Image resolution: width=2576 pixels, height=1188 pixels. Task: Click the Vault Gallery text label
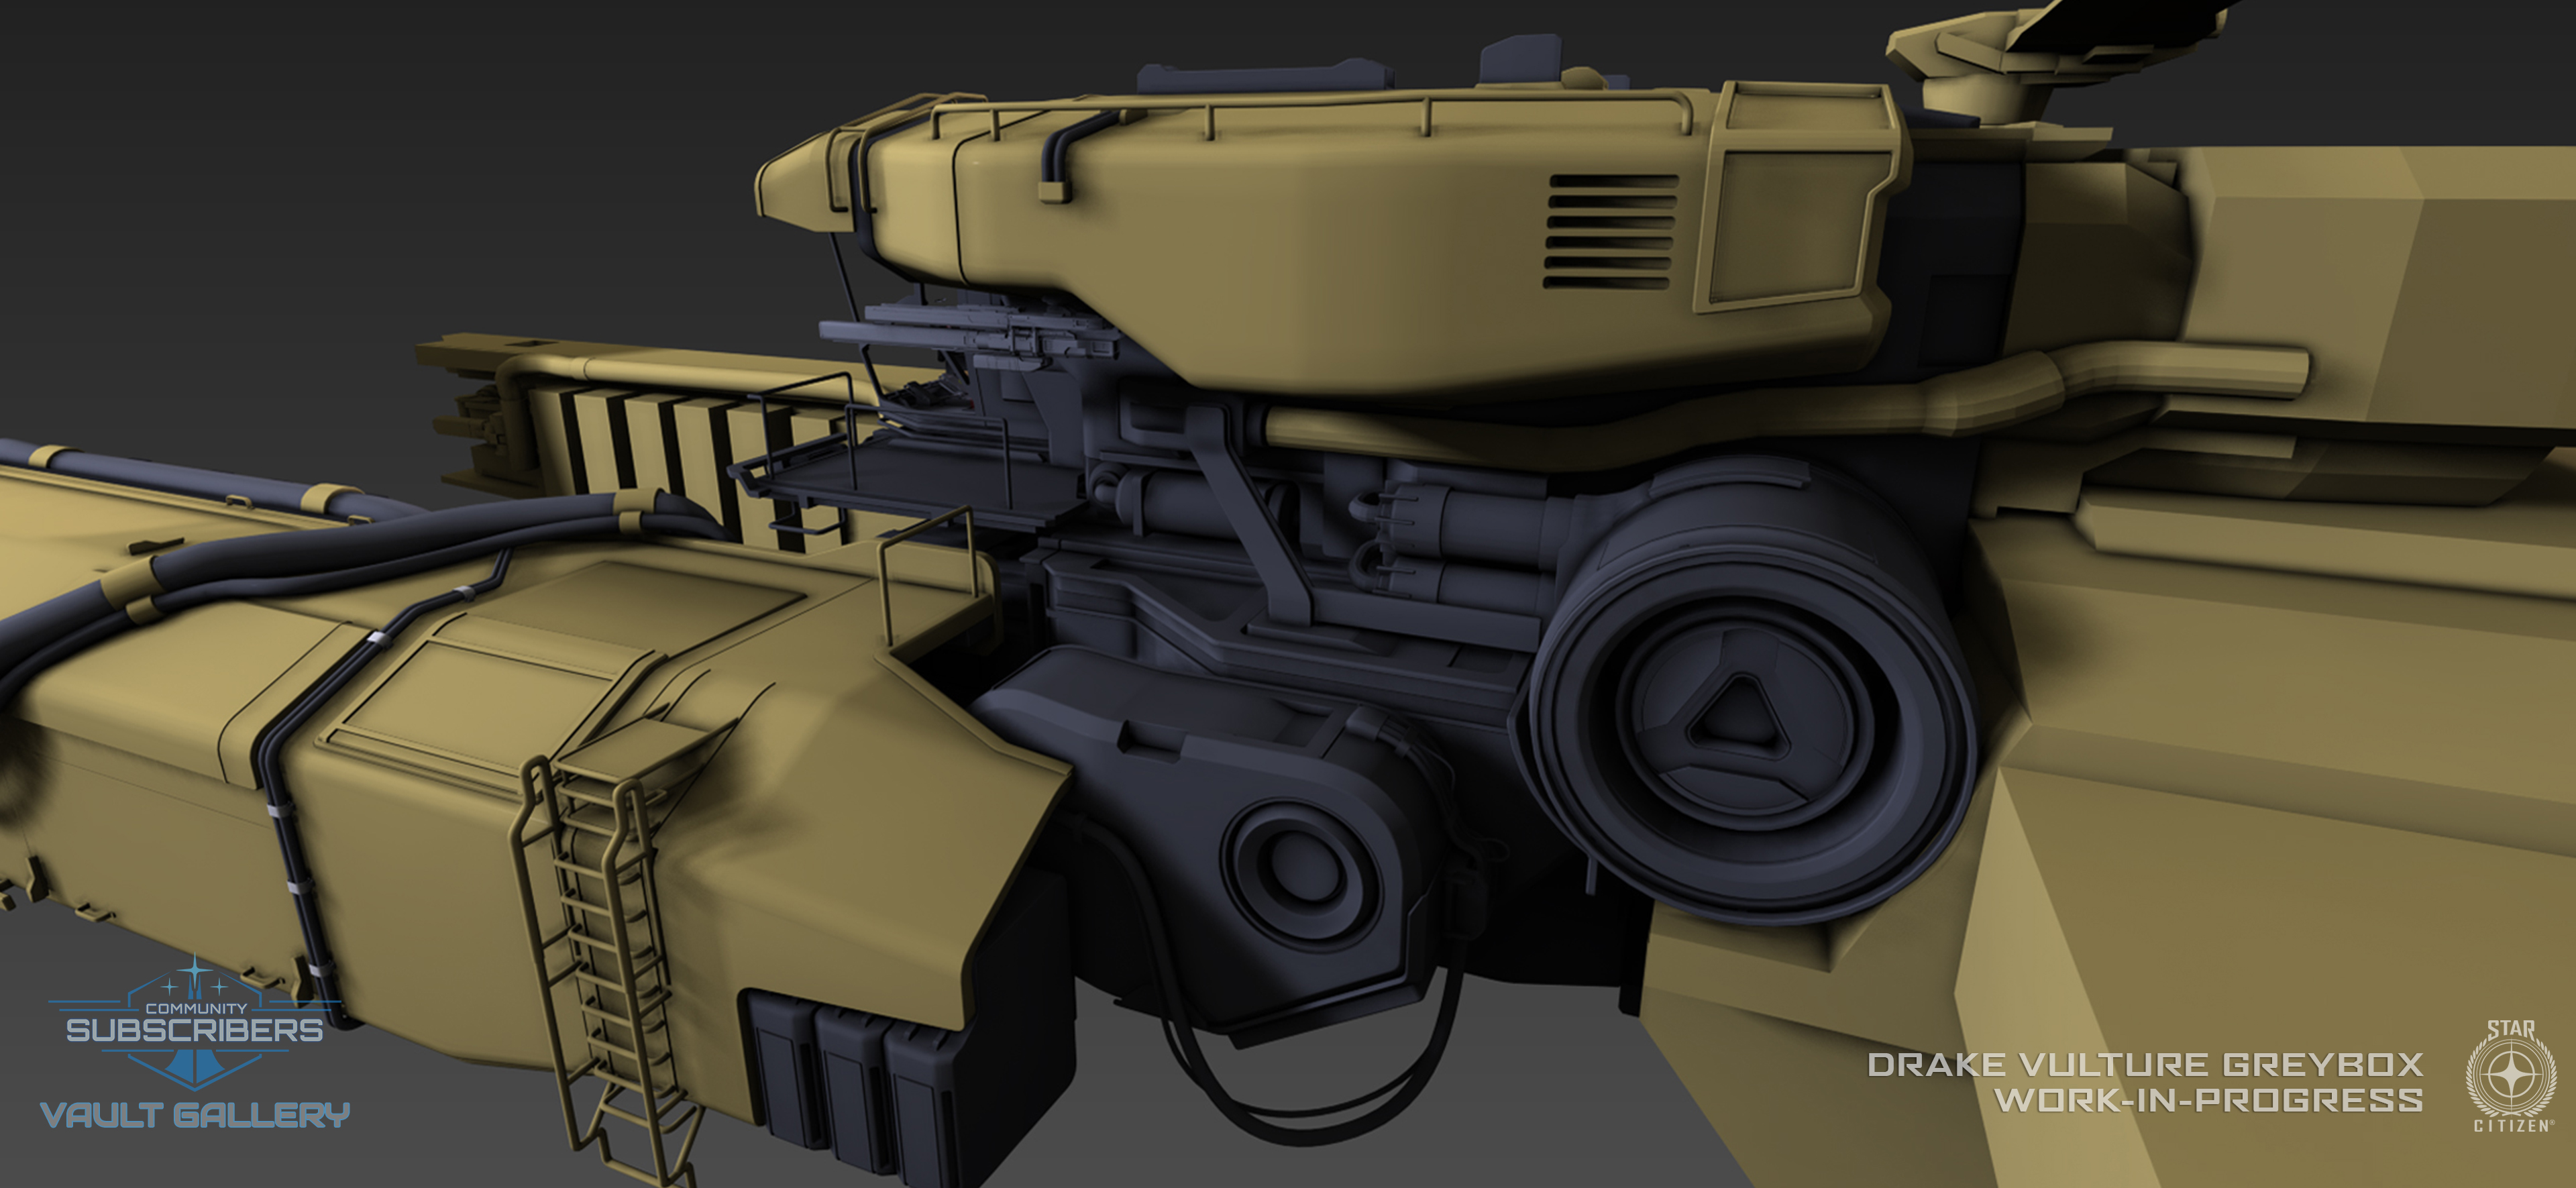[x=195, y=1115]
